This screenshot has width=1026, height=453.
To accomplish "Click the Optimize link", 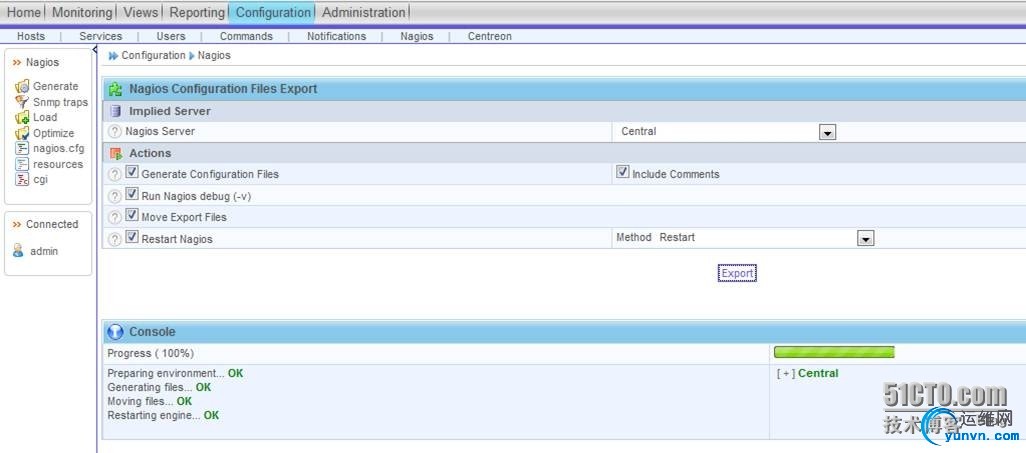I will [x=54, y=133].
